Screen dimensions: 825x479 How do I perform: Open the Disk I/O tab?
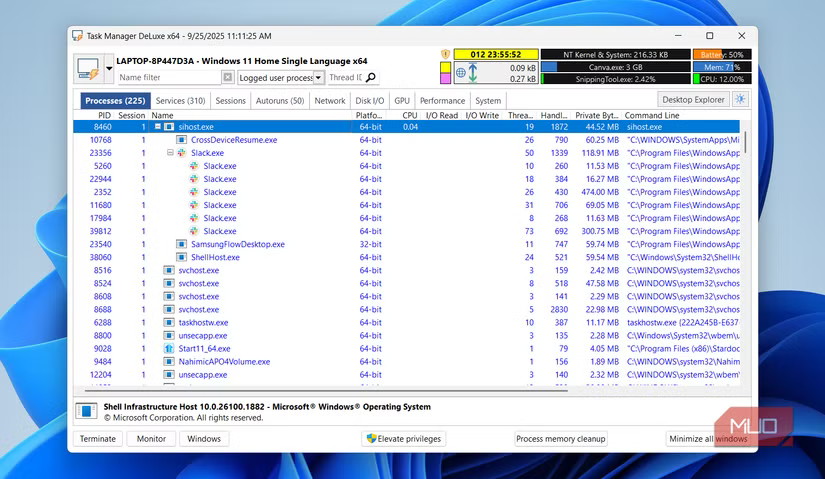(370, 100)
